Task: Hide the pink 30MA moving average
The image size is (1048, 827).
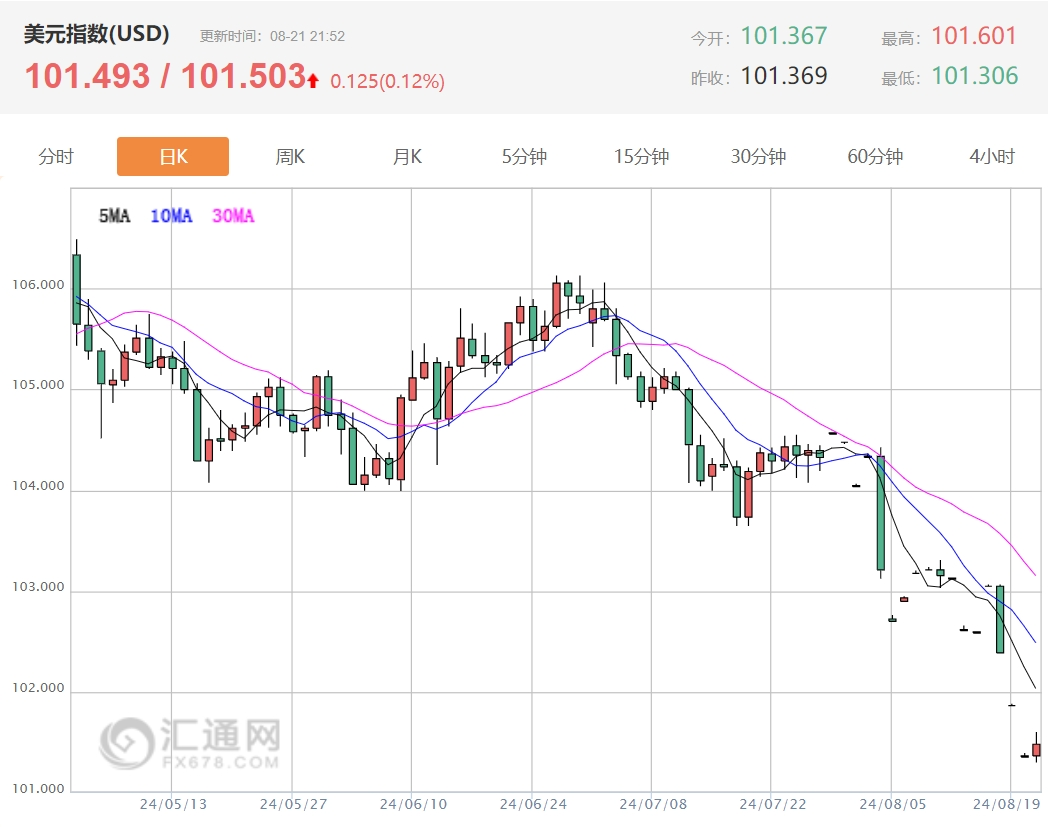Action: pos(233,216)
